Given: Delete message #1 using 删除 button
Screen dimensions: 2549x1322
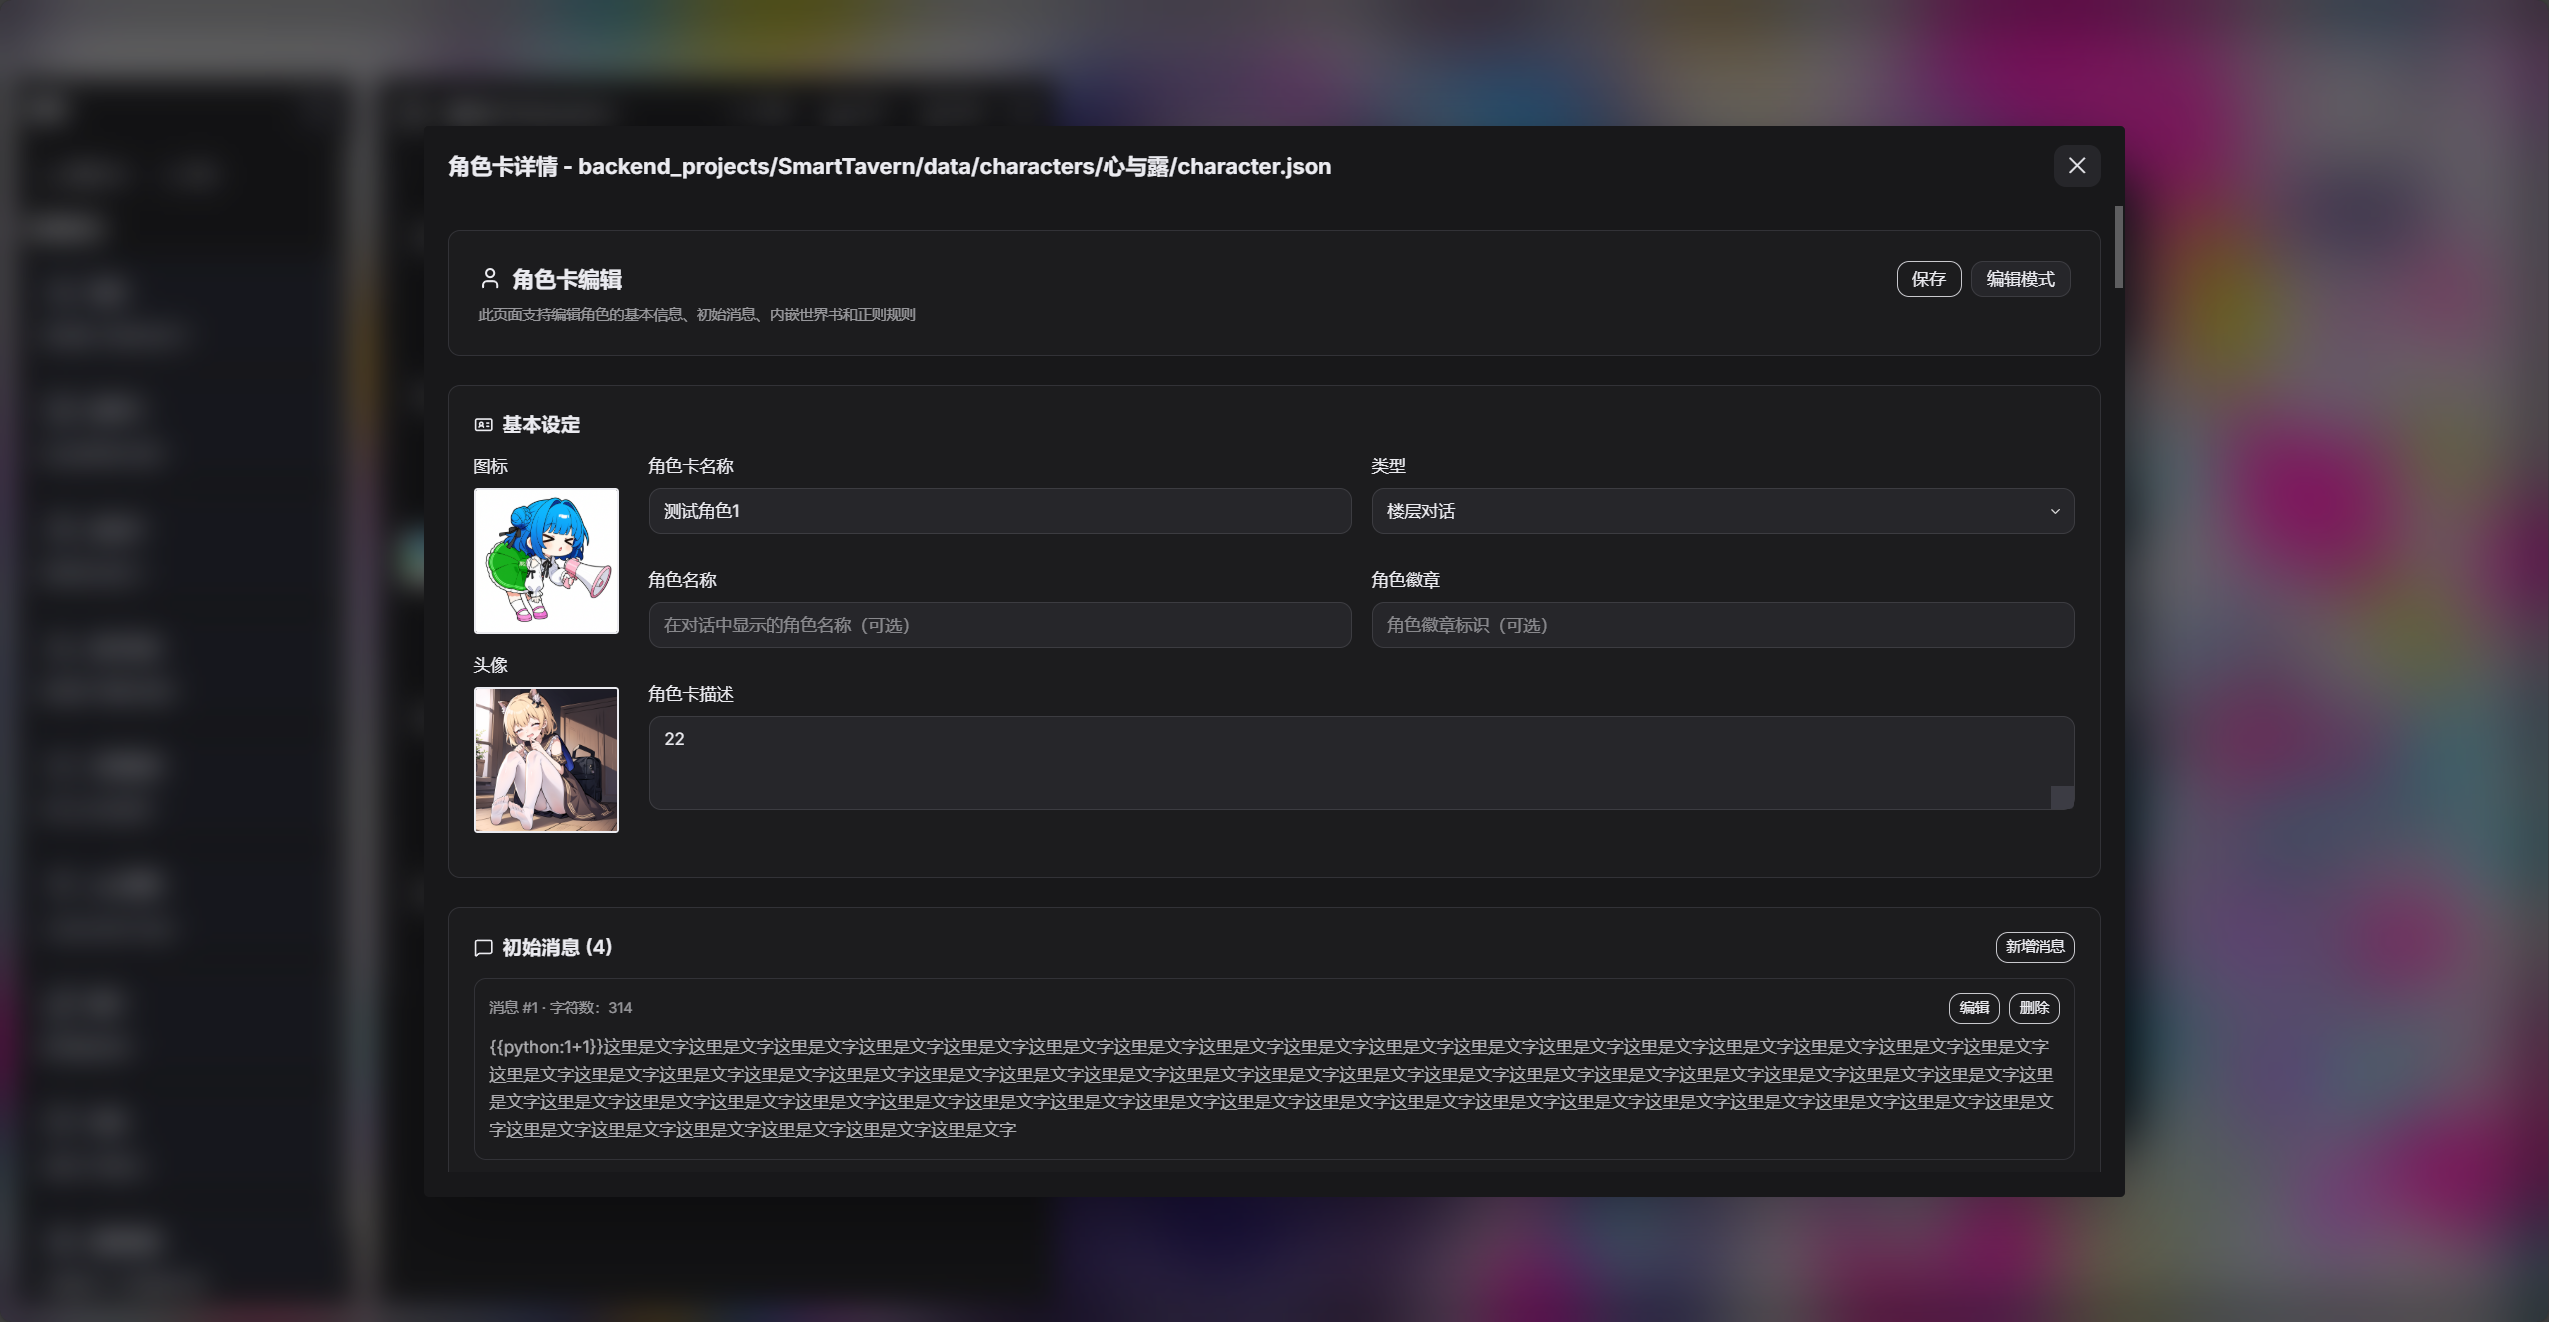Looking at the screenshot, I should pos(2033,1008).
